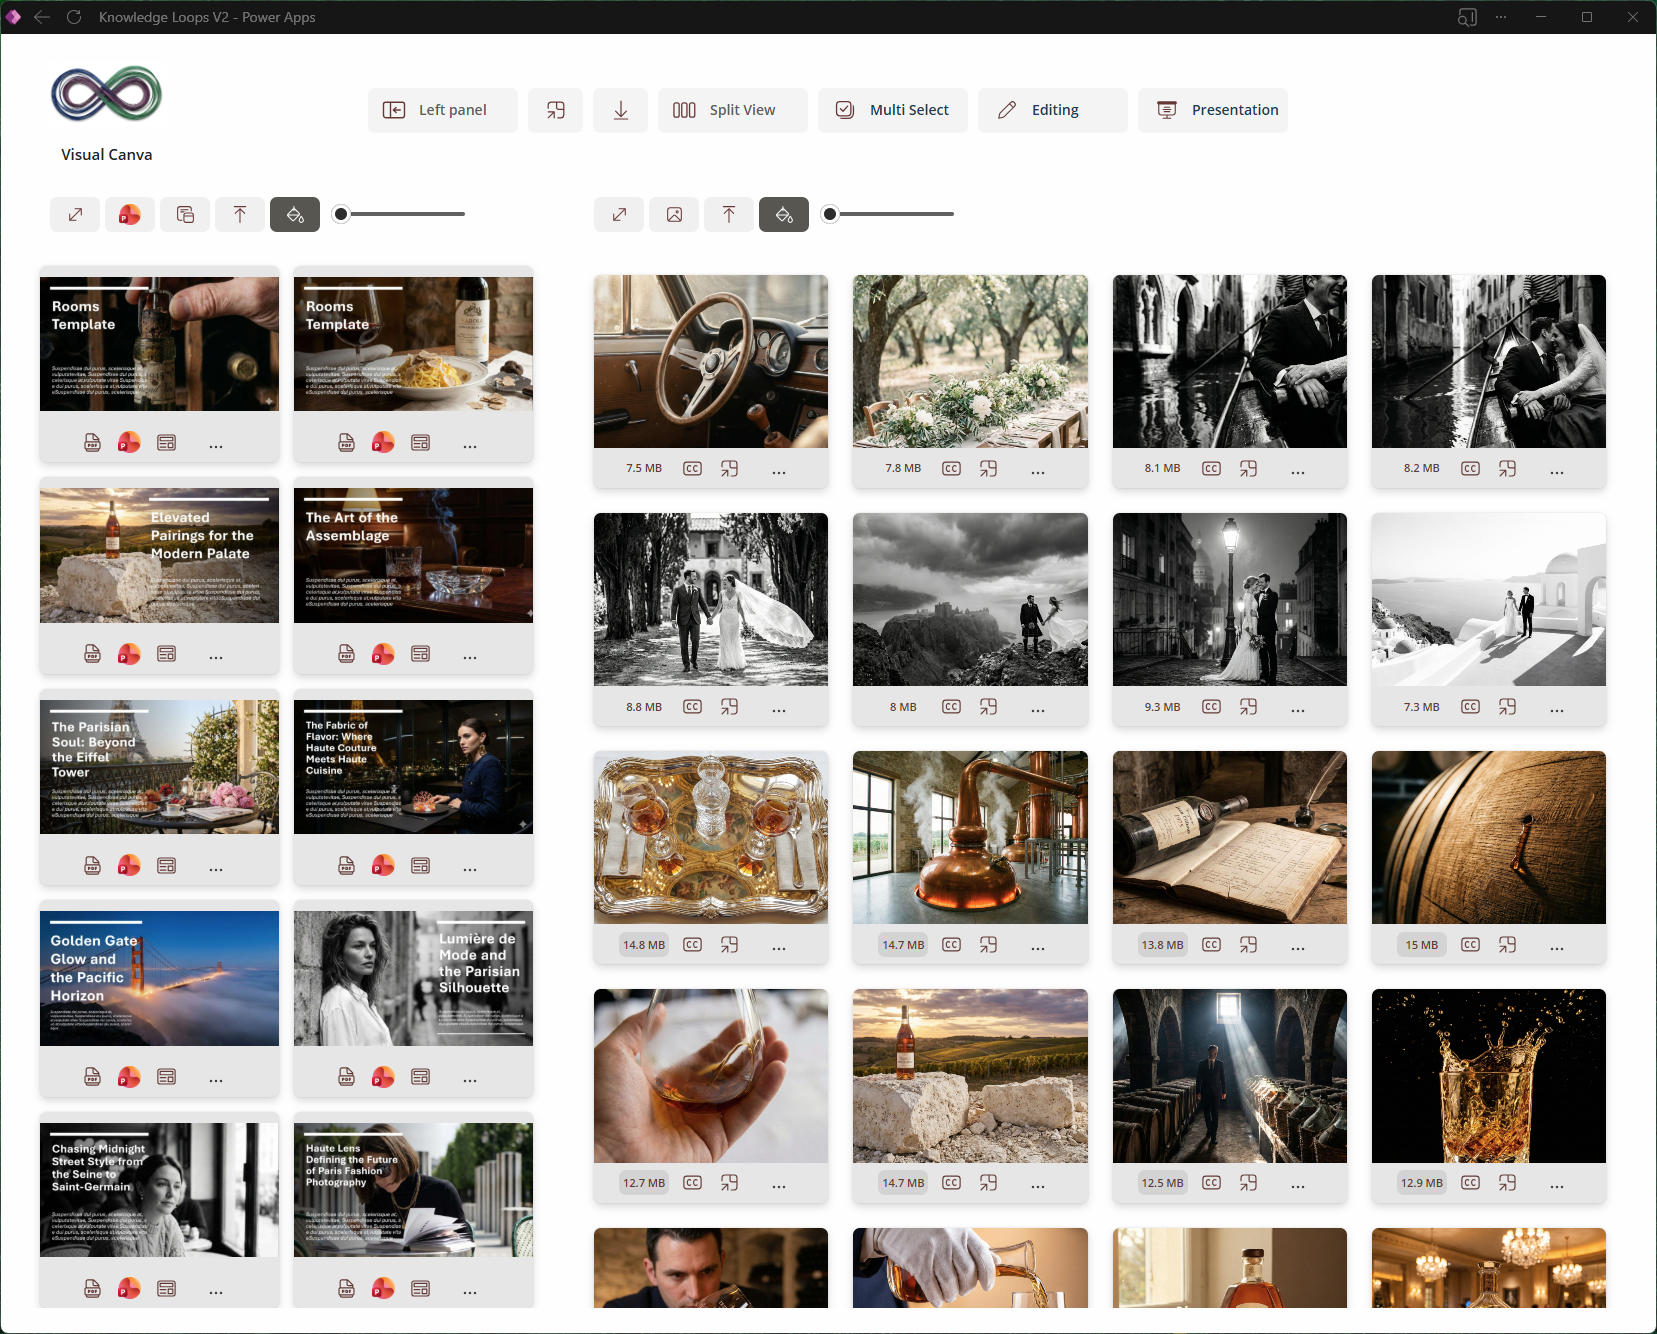Click CC icon on the 8.2 MB image
Image resolution: width=1657 pixels, height=1334 pixels.
click(1470, 468)
